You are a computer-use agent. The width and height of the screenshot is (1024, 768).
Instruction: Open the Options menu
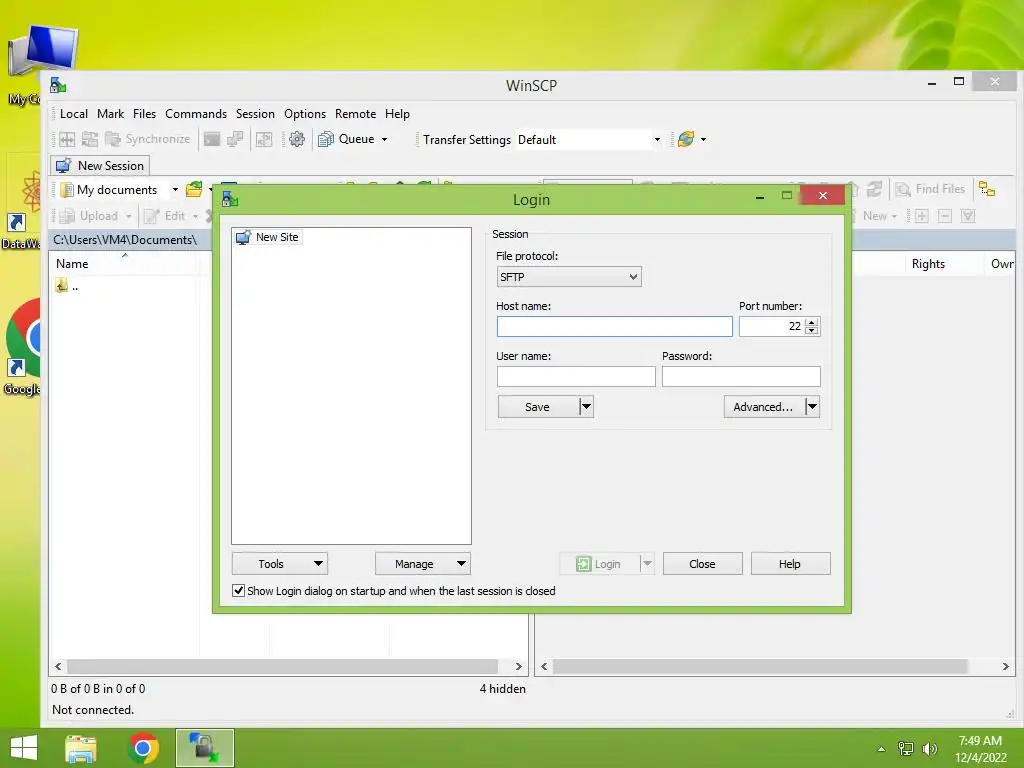pyautogui.click(x=305, y=114)
